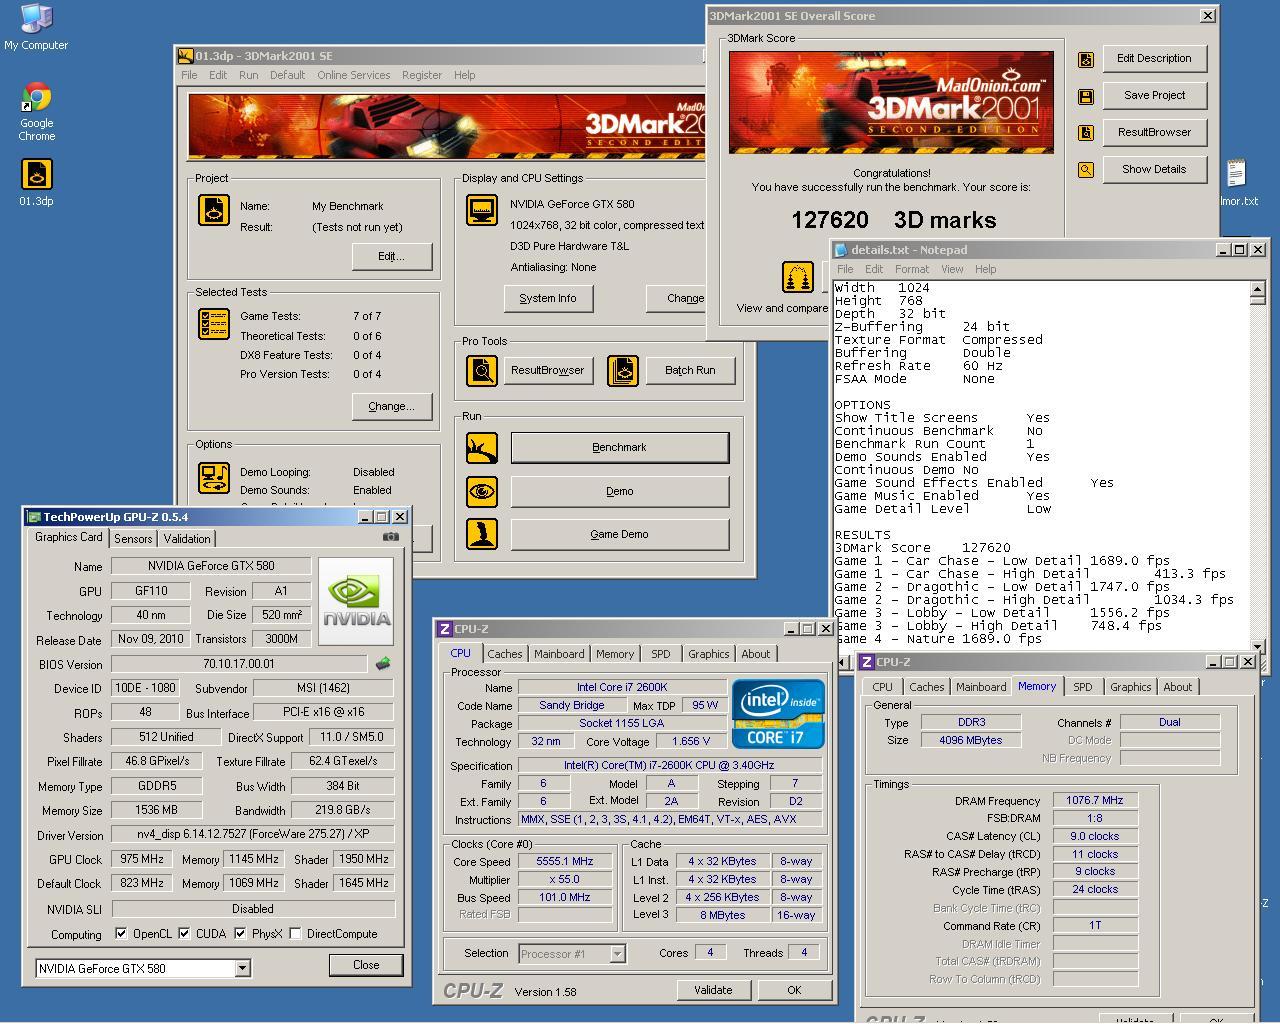Image resolution: width=1280 pixels, height=1024 pixels.
Task: Open the Mainboard tab in CPU-Z processor window
Action: pyautogui.click(x=559, y=654)
